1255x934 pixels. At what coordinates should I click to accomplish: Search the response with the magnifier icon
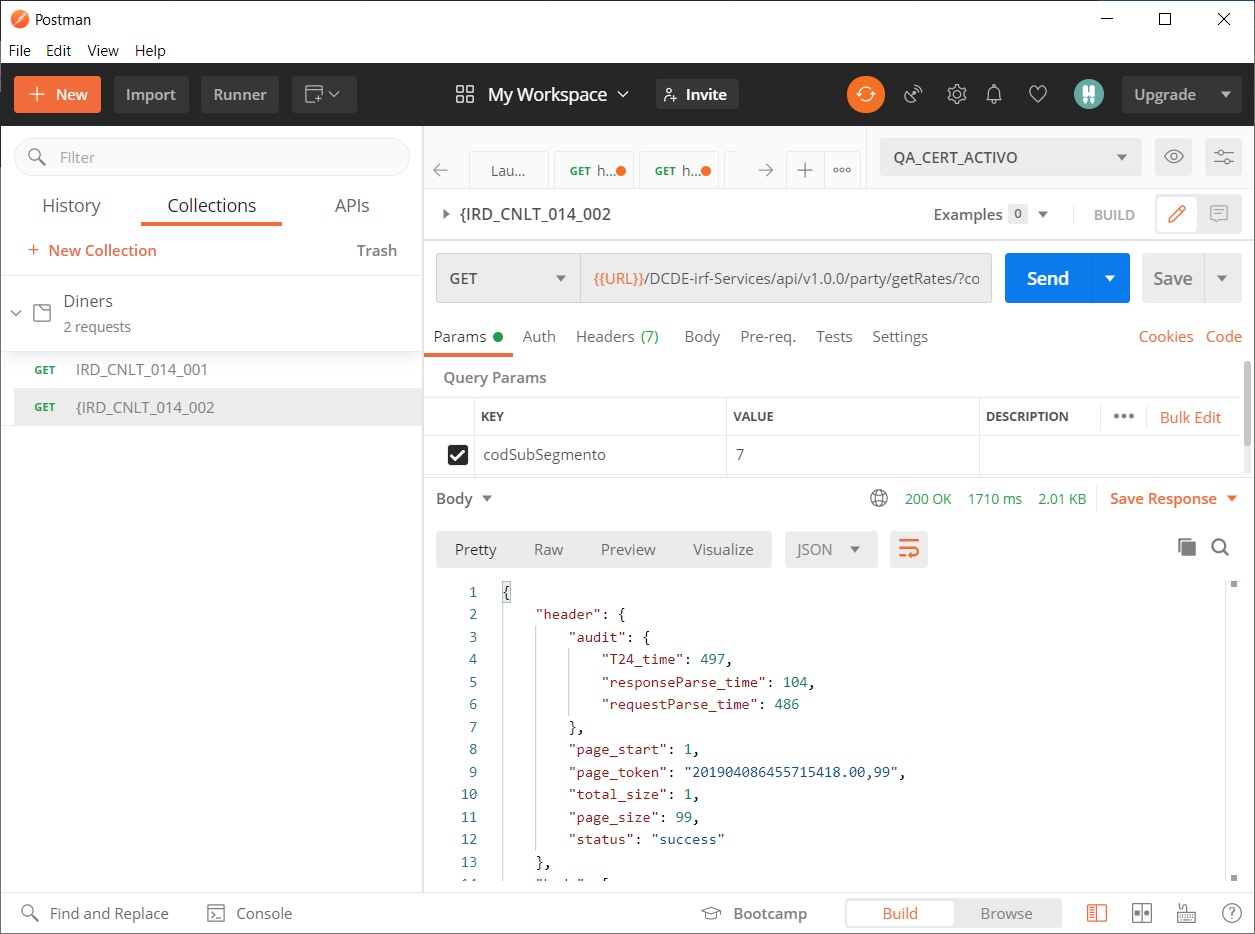pos(1220,547)
